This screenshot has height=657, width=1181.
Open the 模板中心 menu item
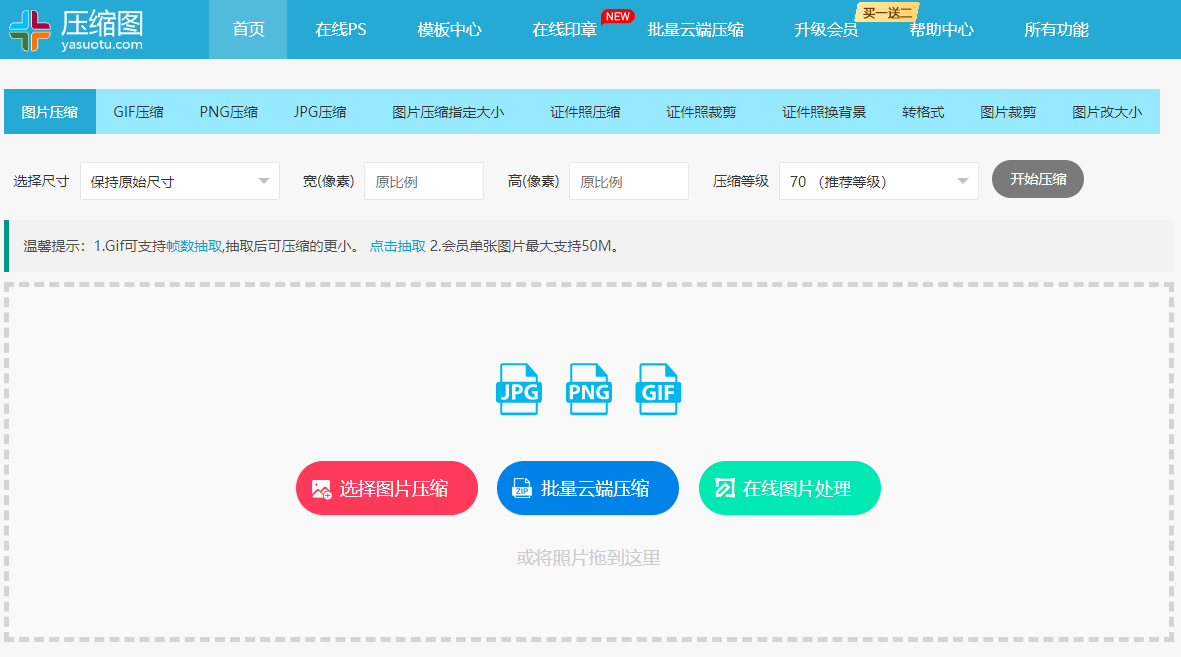click(448, 29)
